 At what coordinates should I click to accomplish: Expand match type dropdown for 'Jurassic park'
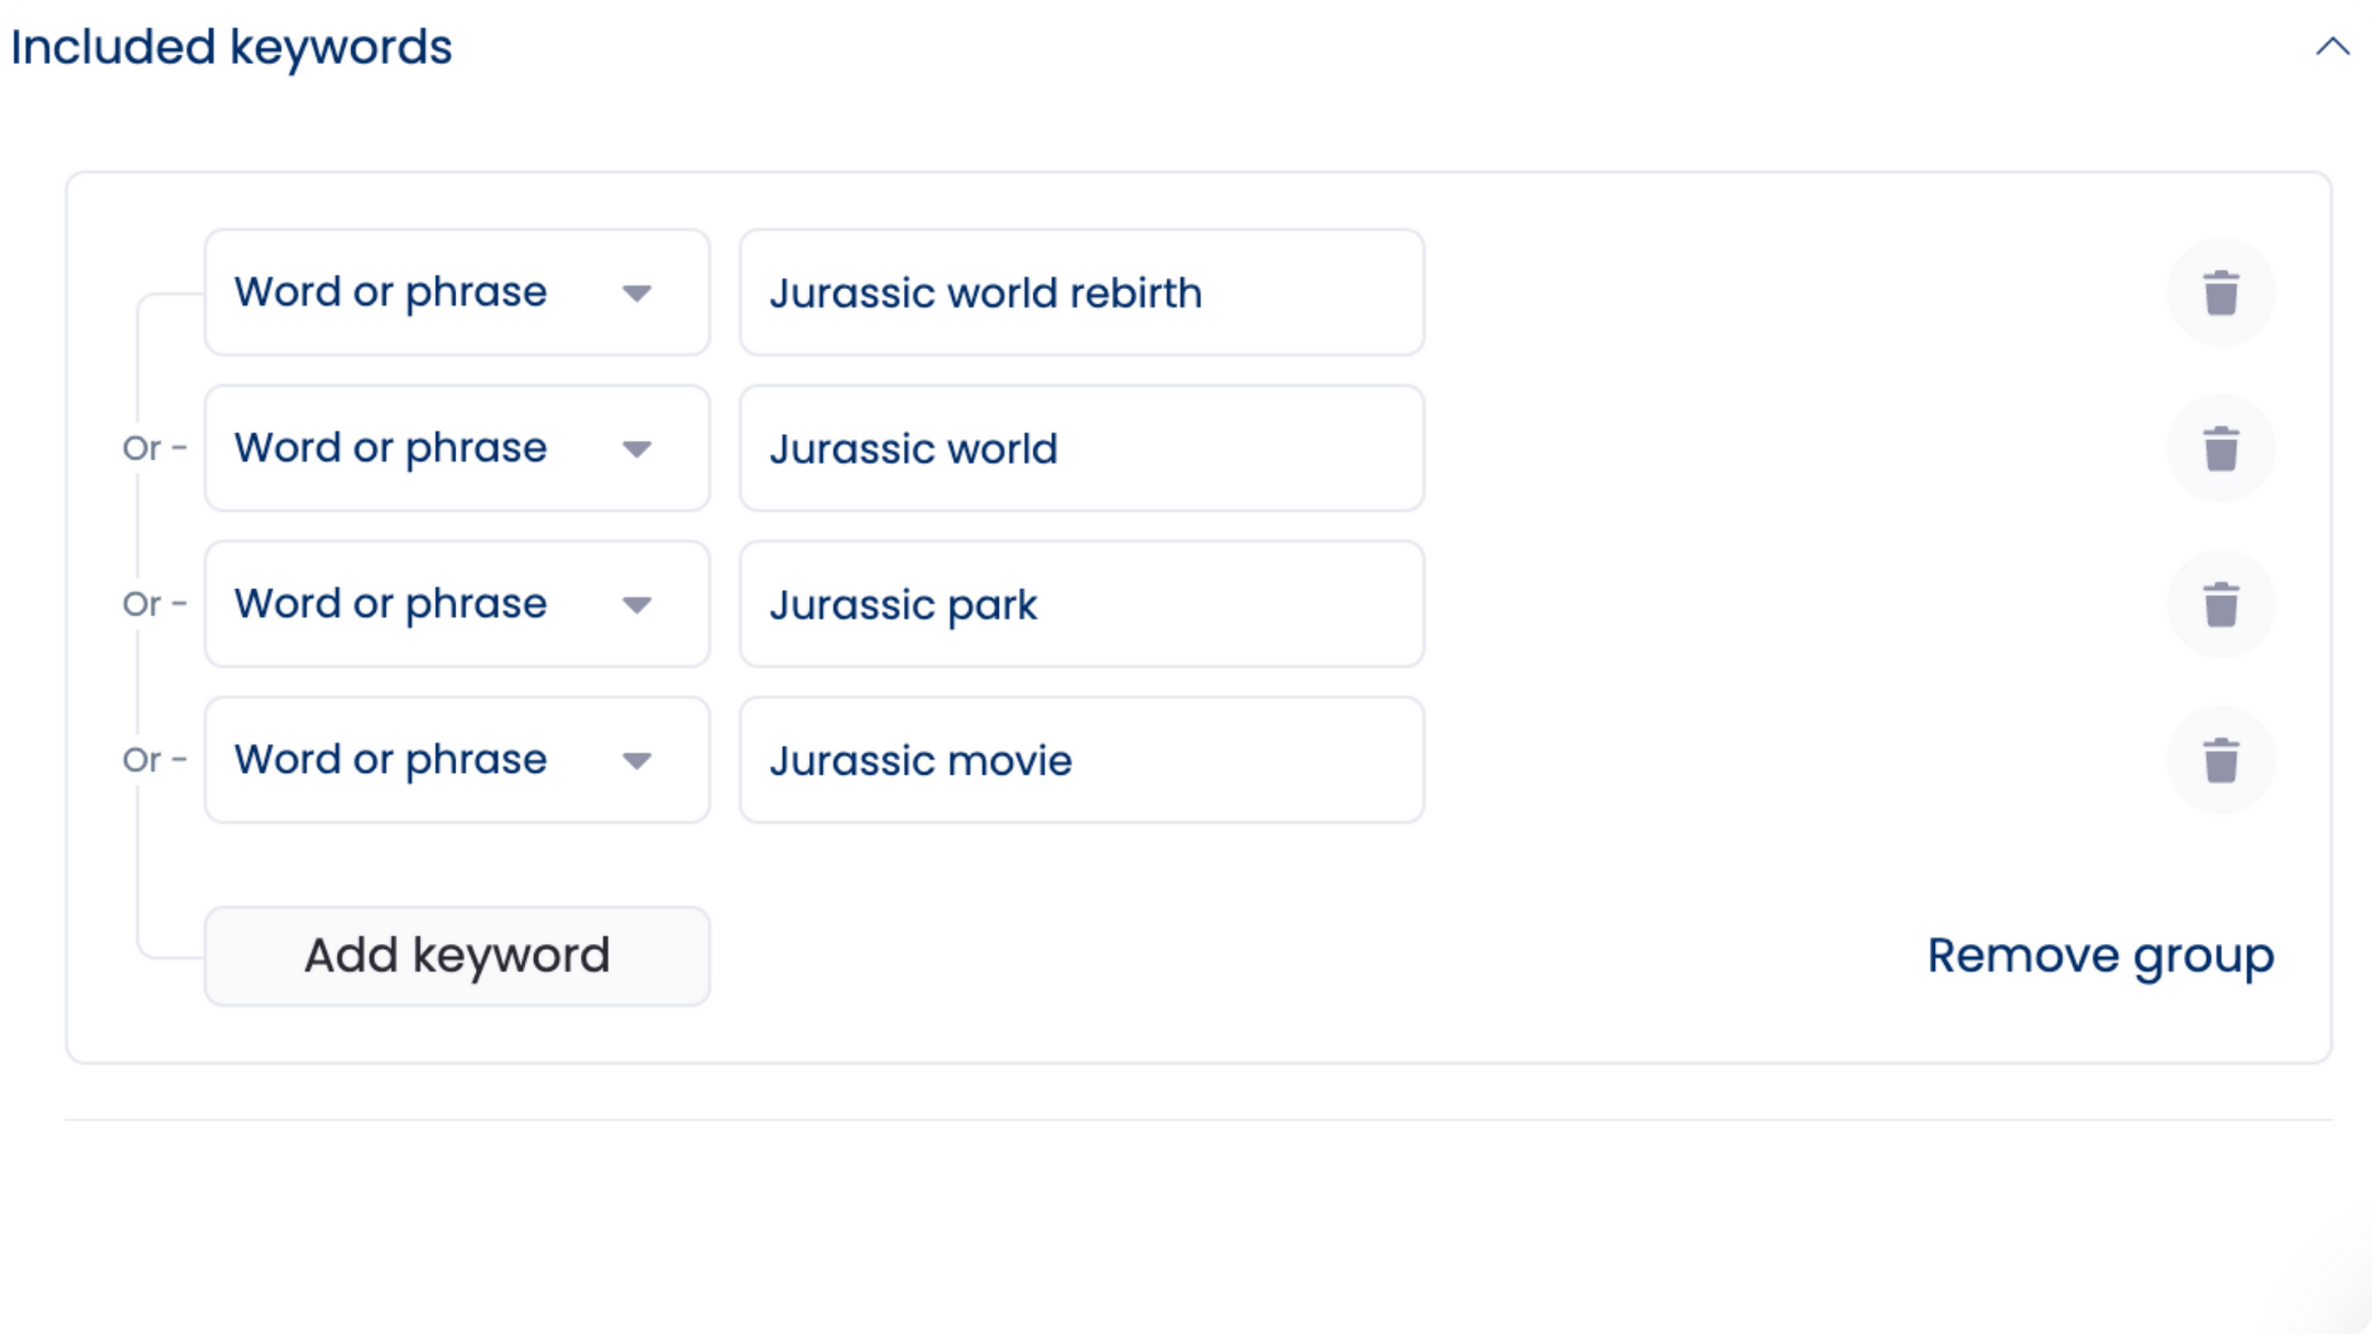tap(457, 605)
